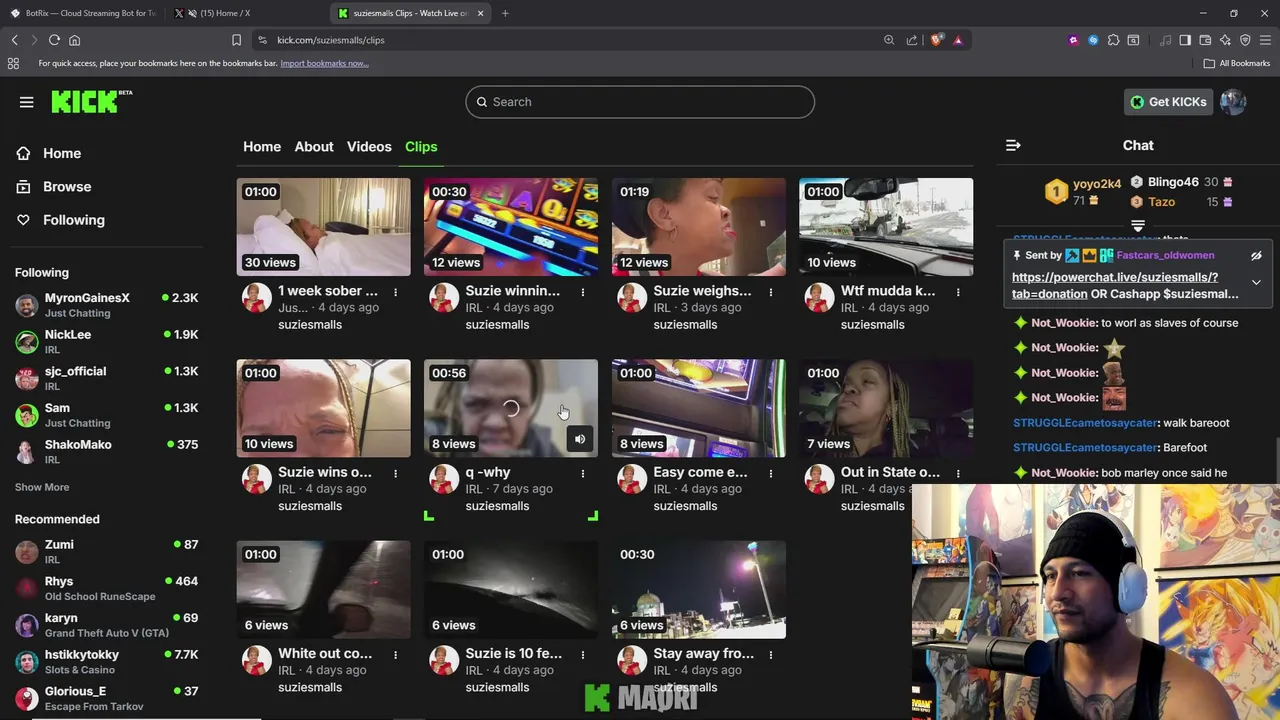Collapse the chat panel icon
The width and height of the screenshot is (1280, 720).
tap(1013, 145)
